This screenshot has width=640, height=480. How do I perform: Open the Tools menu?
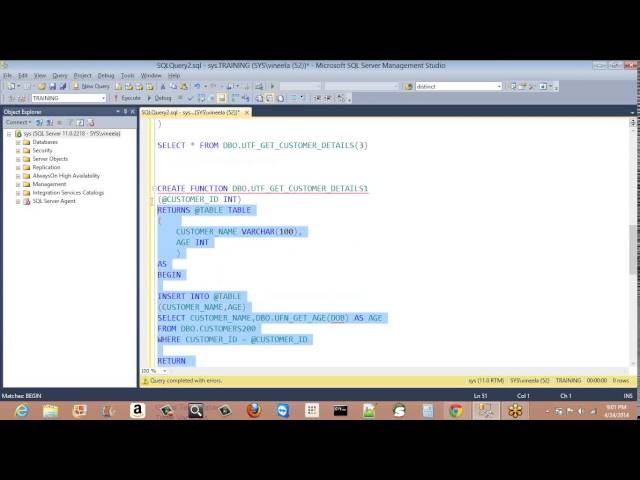(127, 76)
